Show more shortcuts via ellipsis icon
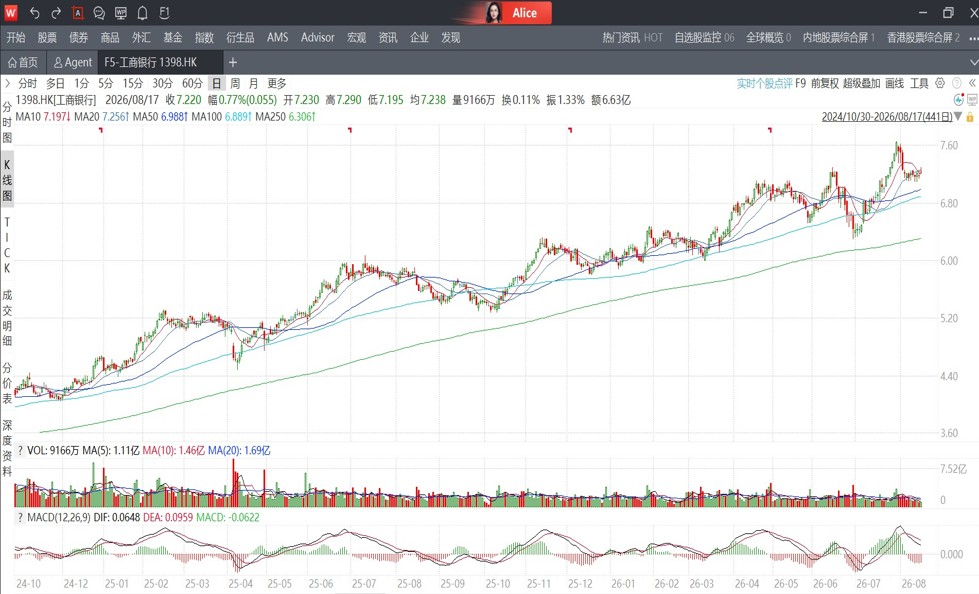Viewport: 979px width, 594px height. tap(972, 37)
